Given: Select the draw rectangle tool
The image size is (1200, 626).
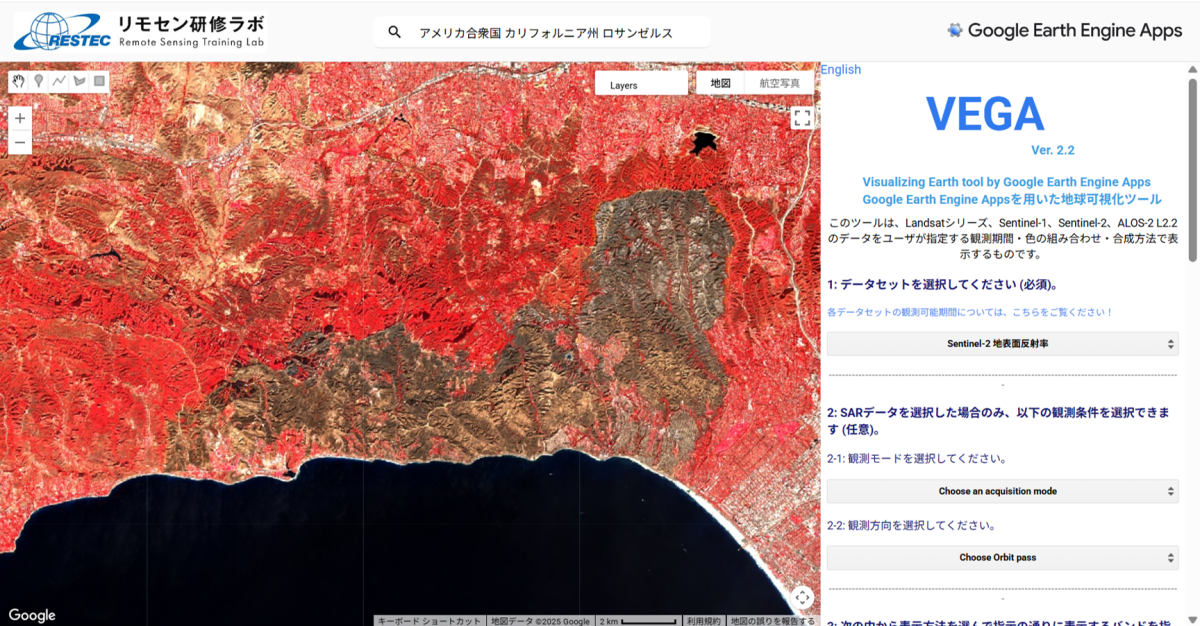Looking at the screenshot, I should coord(99,81).
